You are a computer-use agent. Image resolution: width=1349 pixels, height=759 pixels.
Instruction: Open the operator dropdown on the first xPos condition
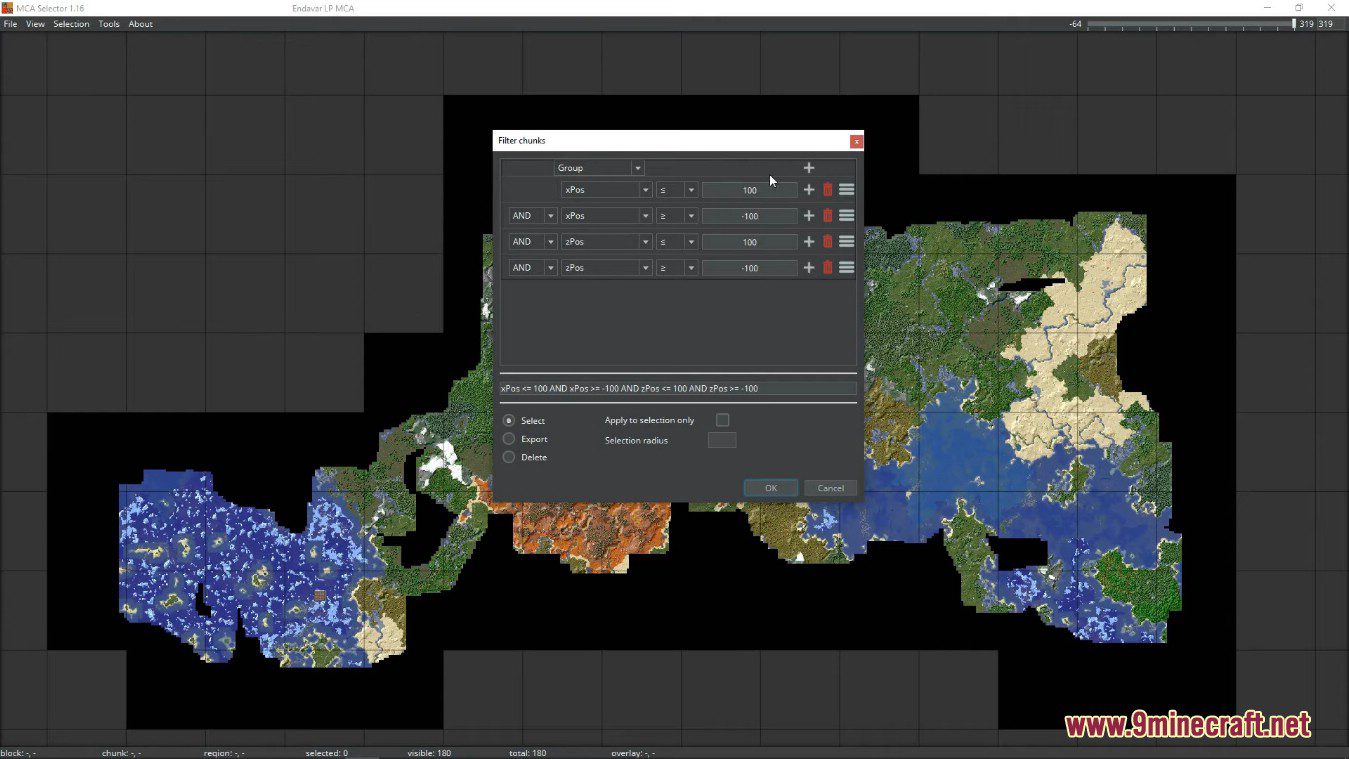pos(690,189)
